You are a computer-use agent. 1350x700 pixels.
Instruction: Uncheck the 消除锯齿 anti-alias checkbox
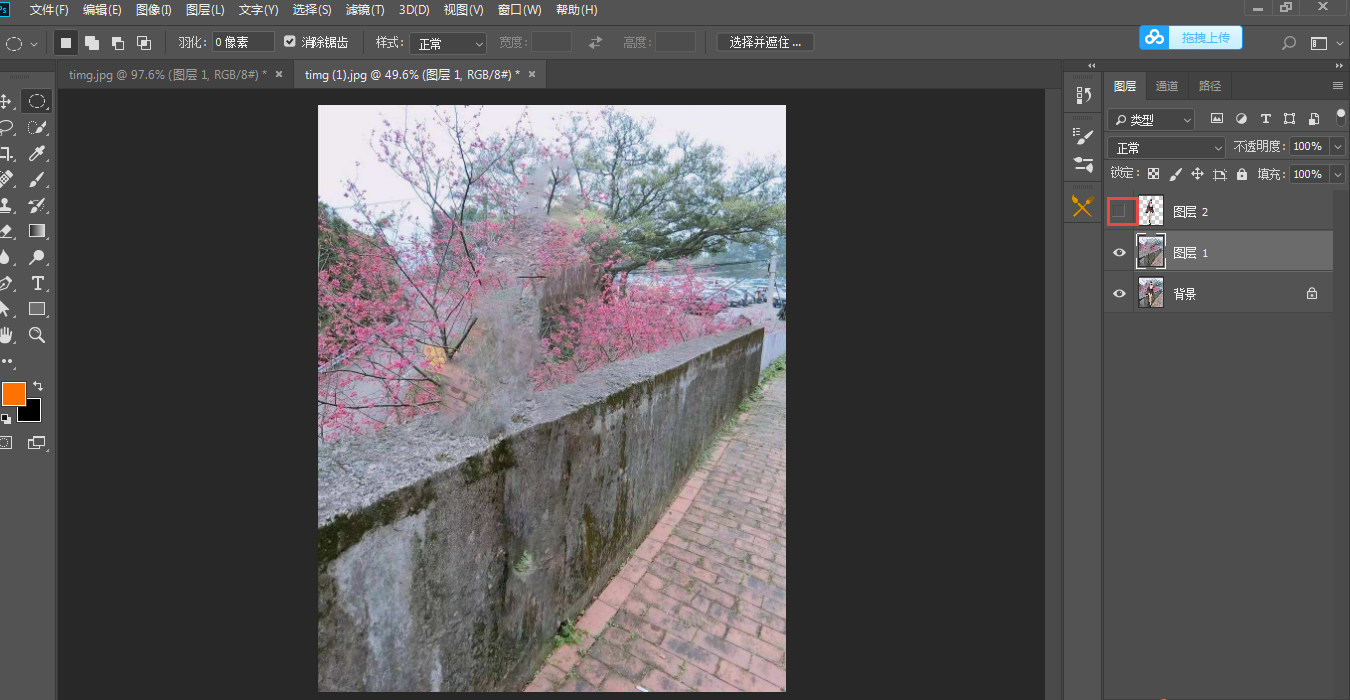point(290,42)
